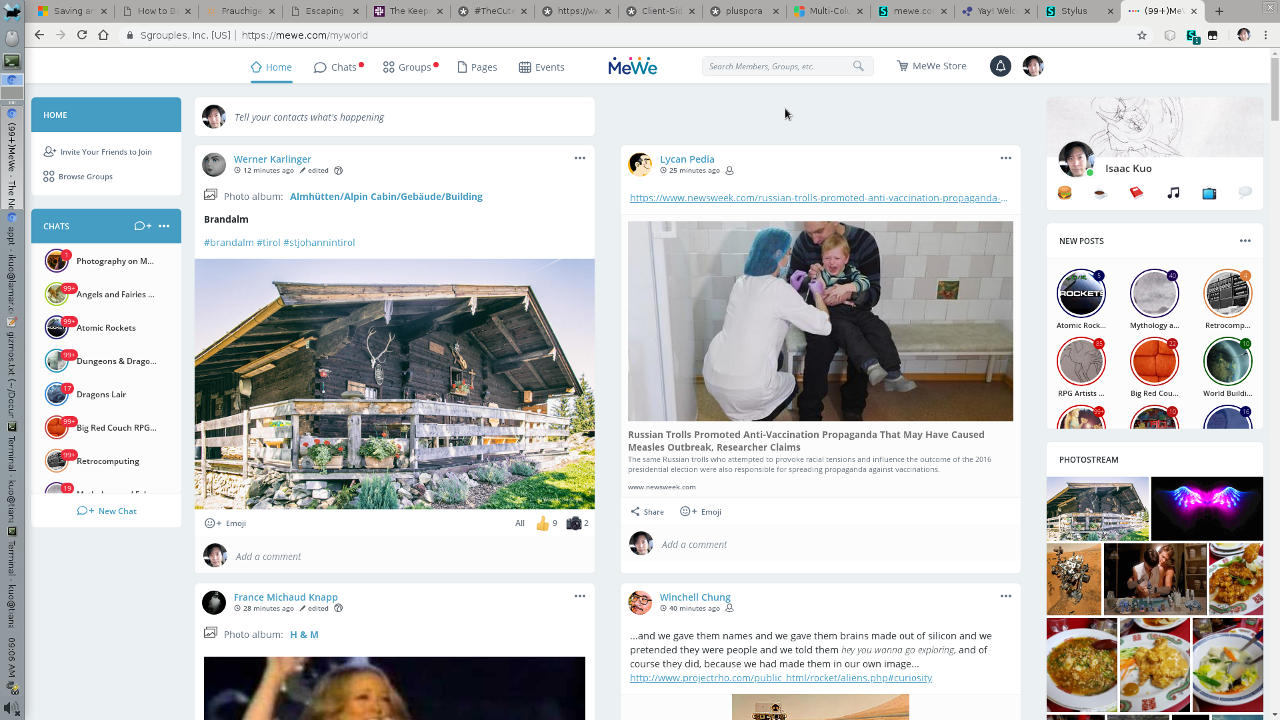Click New Chat button
The width and height of the screenshot is (1280, 720).
coord(107,511)
